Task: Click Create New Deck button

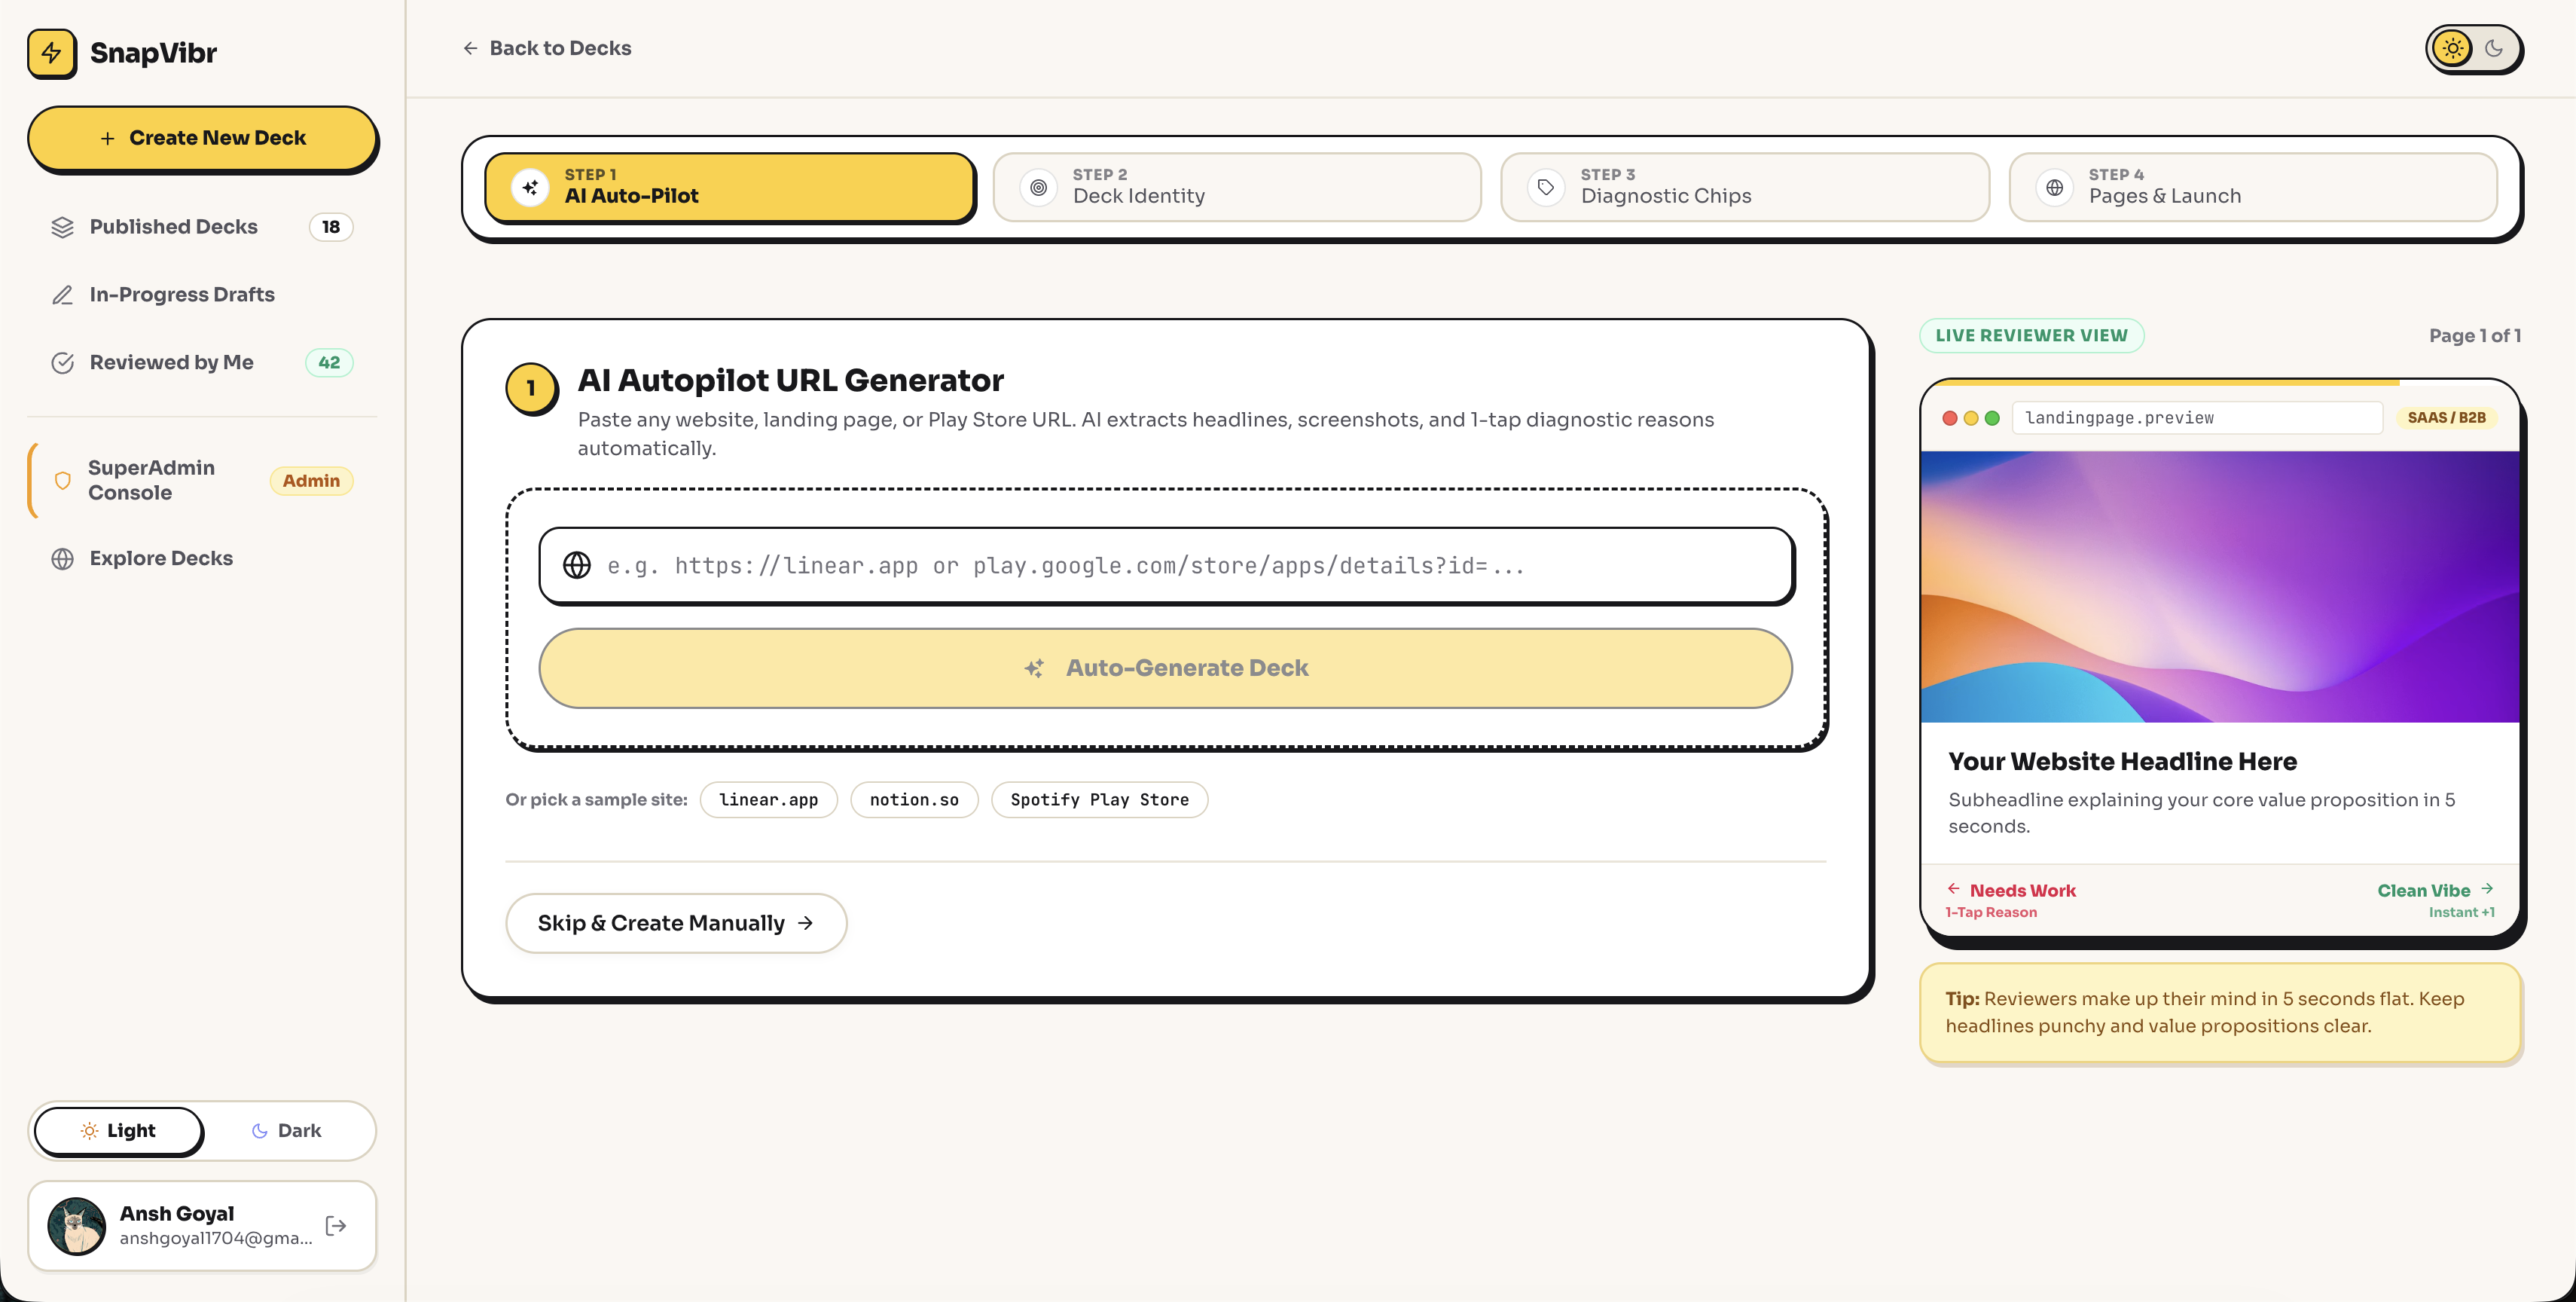Action: point(202,138)
